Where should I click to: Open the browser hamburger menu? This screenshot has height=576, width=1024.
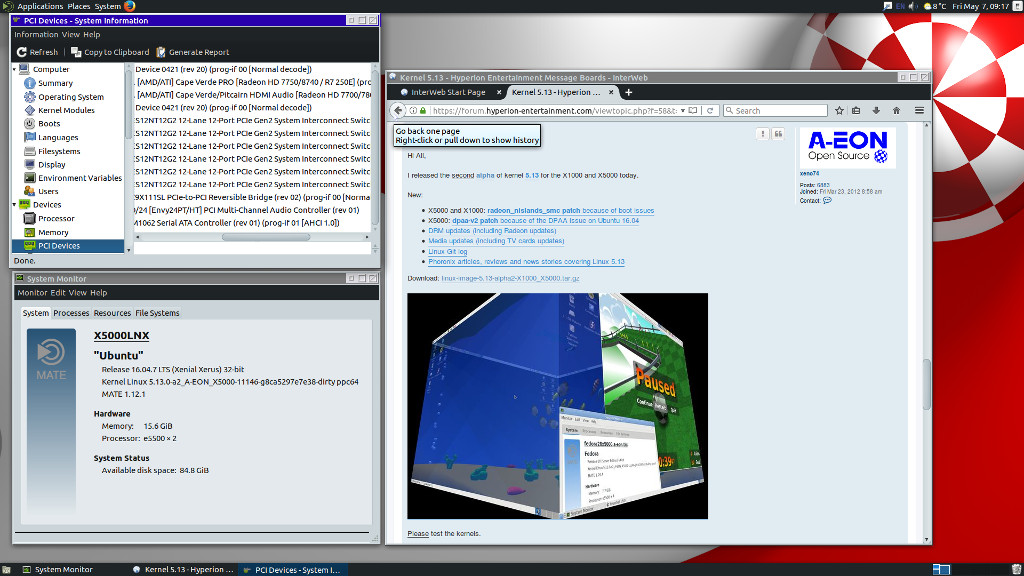coord(919,110)
